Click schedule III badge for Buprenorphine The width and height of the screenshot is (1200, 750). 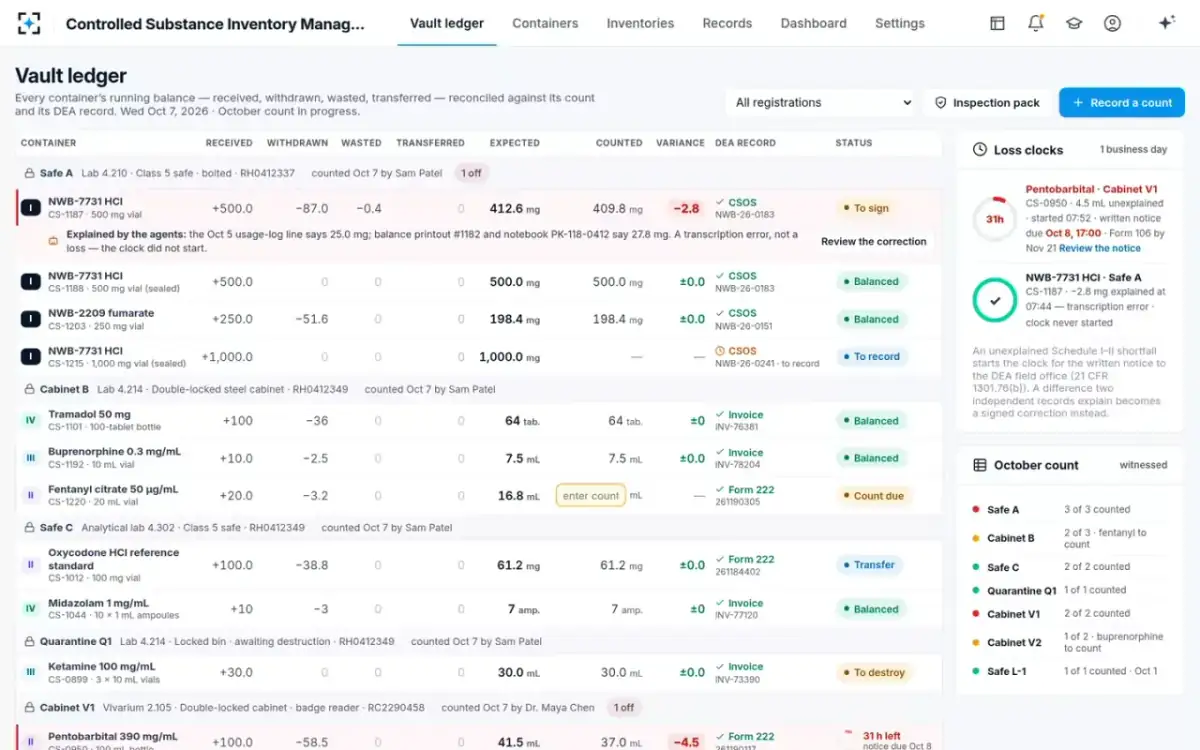(x=31, y=458)
